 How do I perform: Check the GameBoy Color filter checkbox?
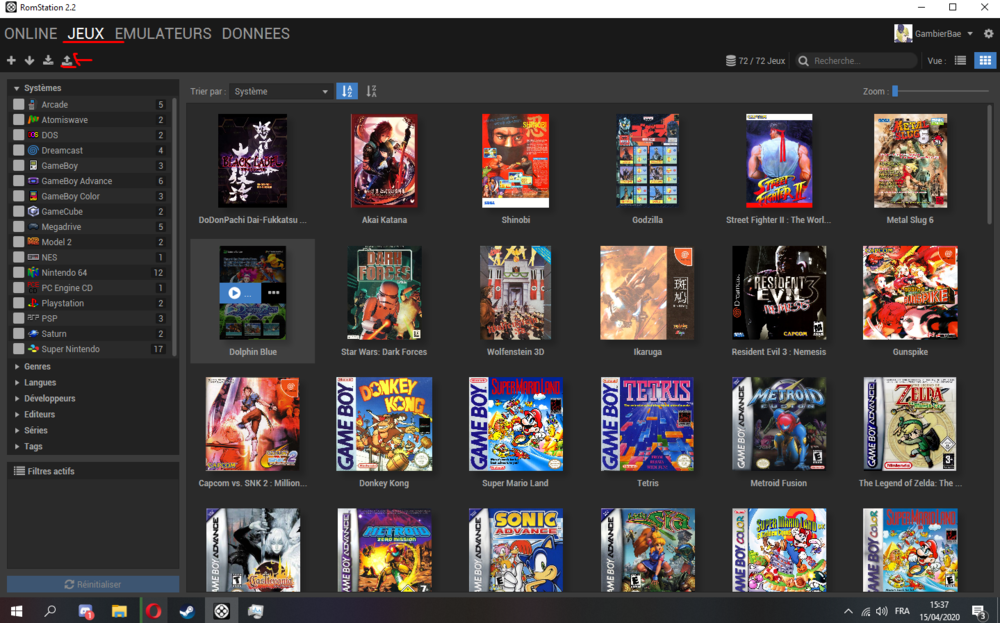point(18,196)
